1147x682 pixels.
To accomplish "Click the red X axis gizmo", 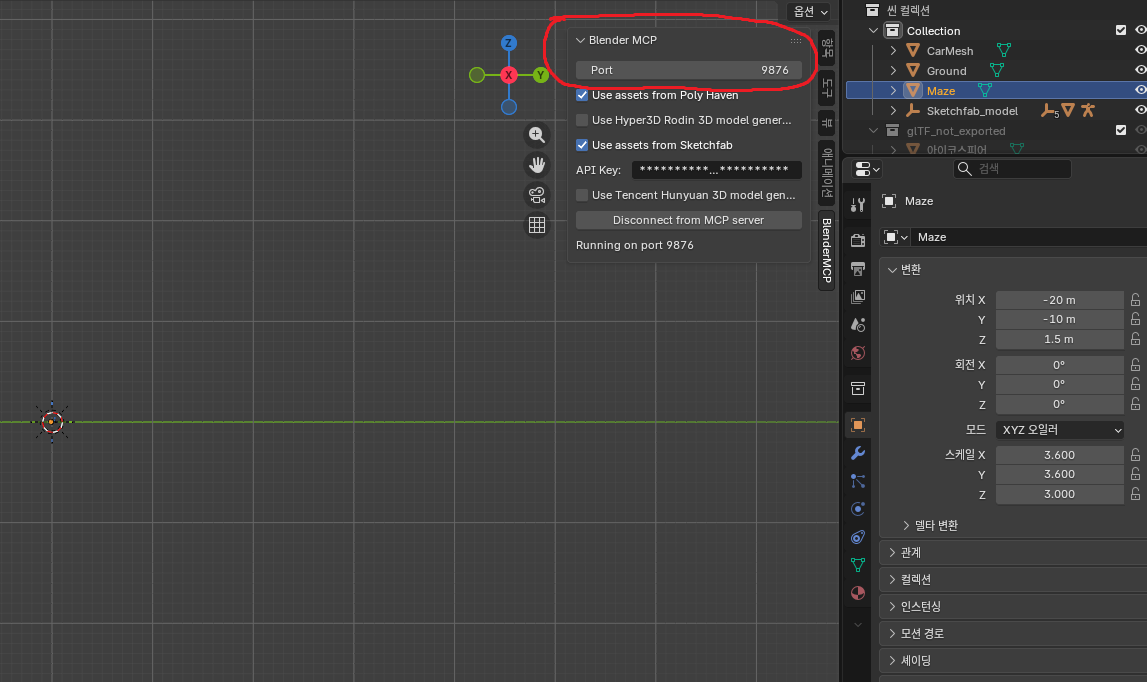I will pyautogui.click(x=508, y=75).
